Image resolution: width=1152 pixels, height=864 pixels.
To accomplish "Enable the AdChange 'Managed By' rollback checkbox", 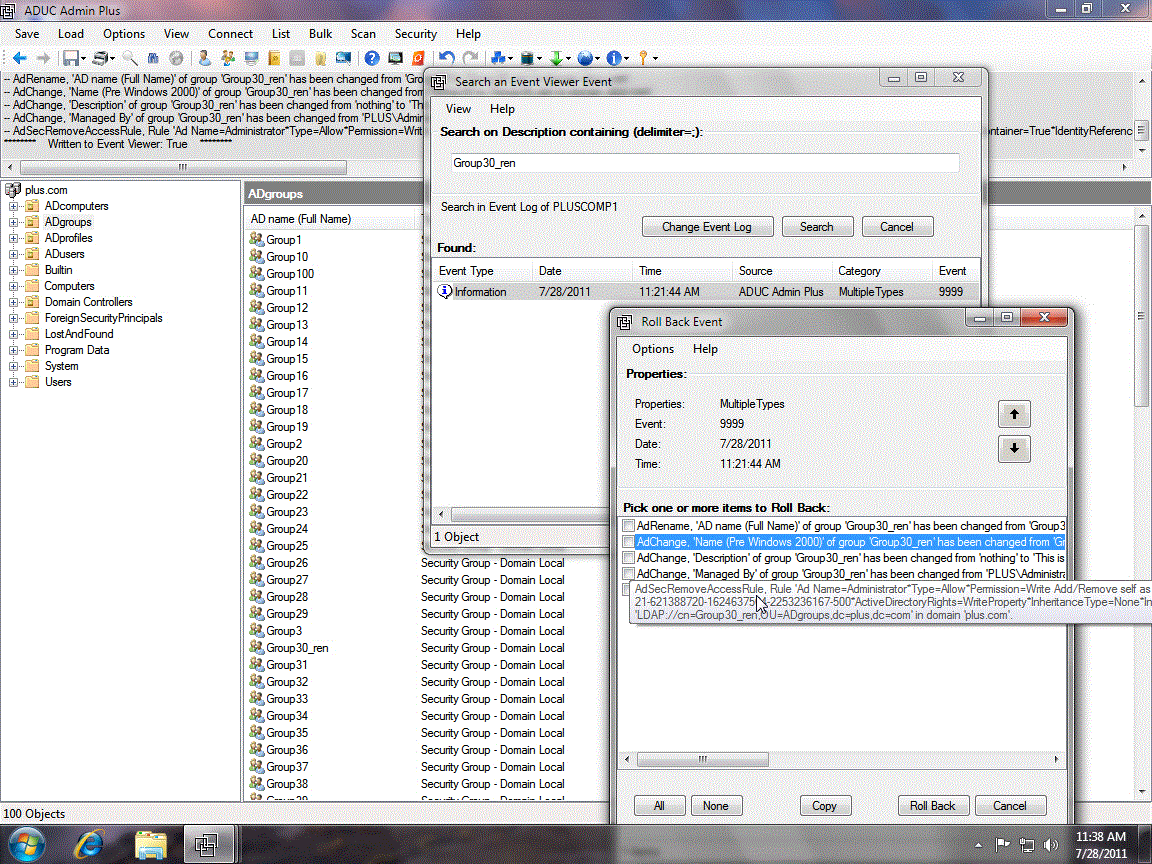I will tap(628, 574).
